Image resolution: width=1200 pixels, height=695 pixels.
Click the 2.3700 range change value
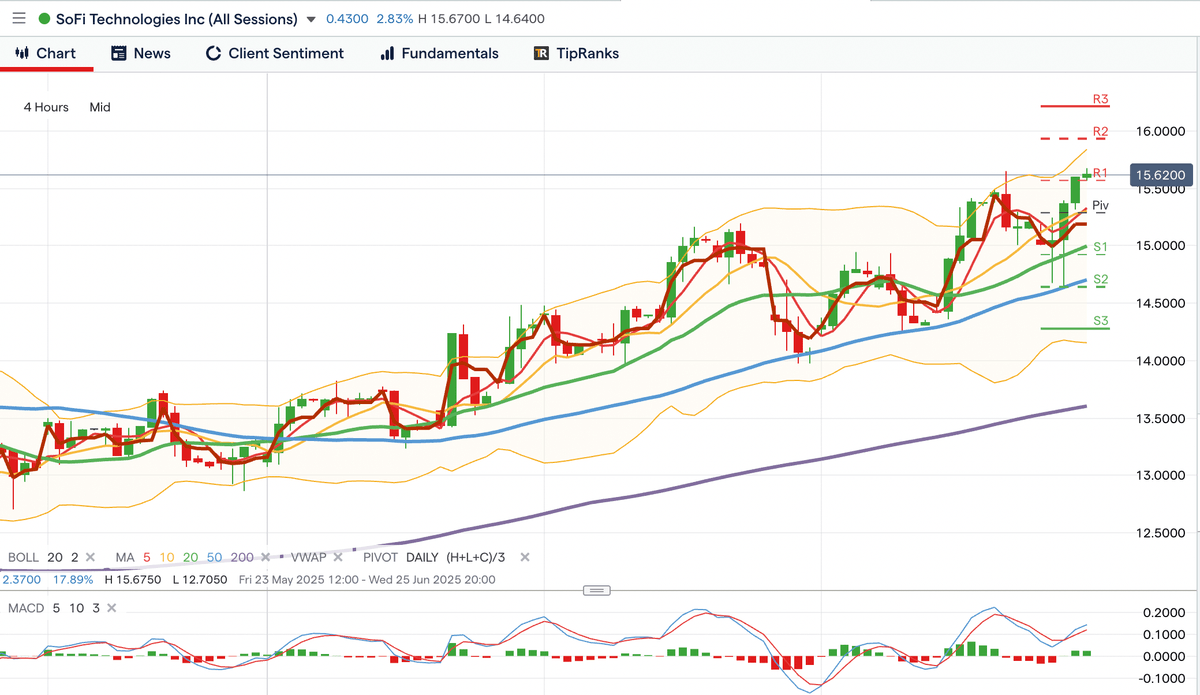coord(22,579)
